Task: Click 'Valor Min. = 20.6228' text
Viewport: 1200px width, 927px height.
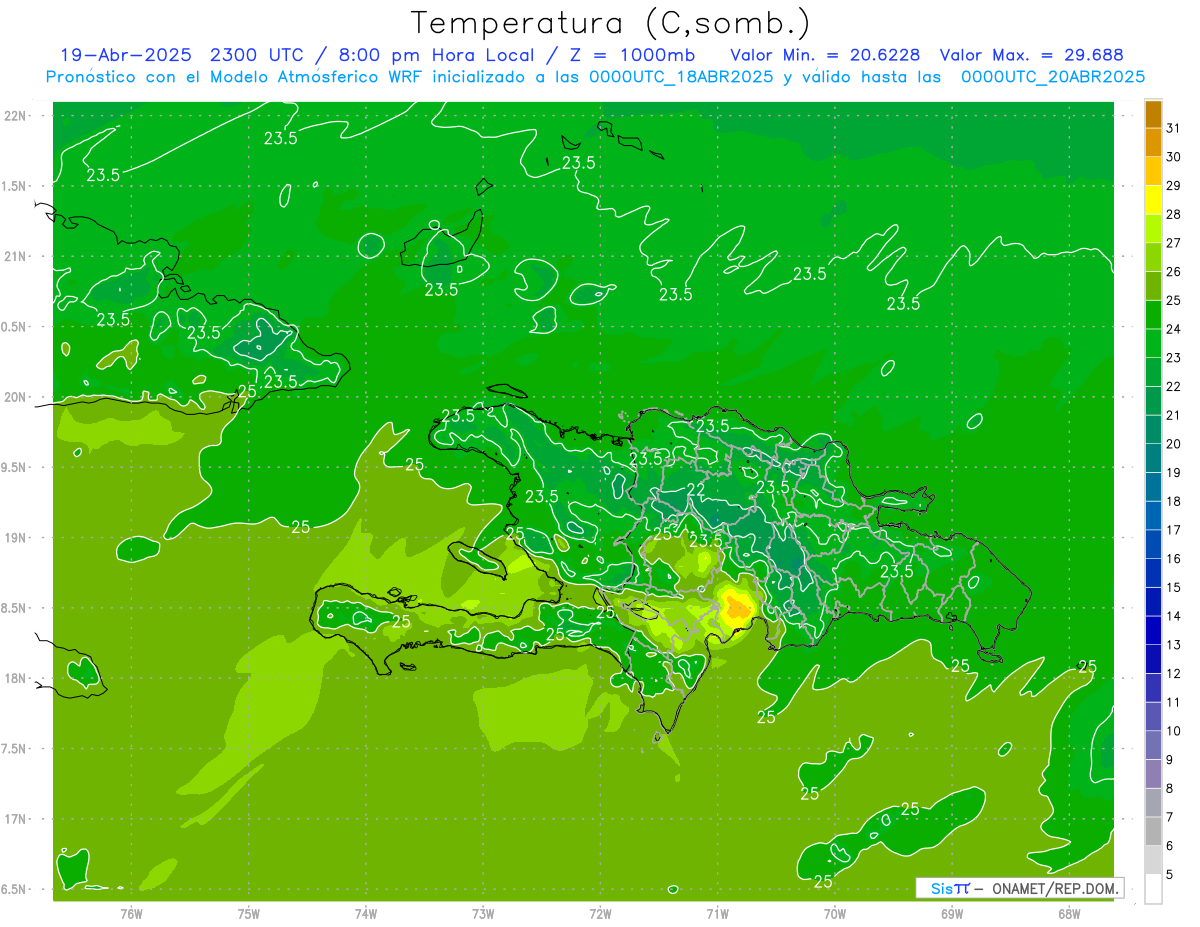Action: 825,55
